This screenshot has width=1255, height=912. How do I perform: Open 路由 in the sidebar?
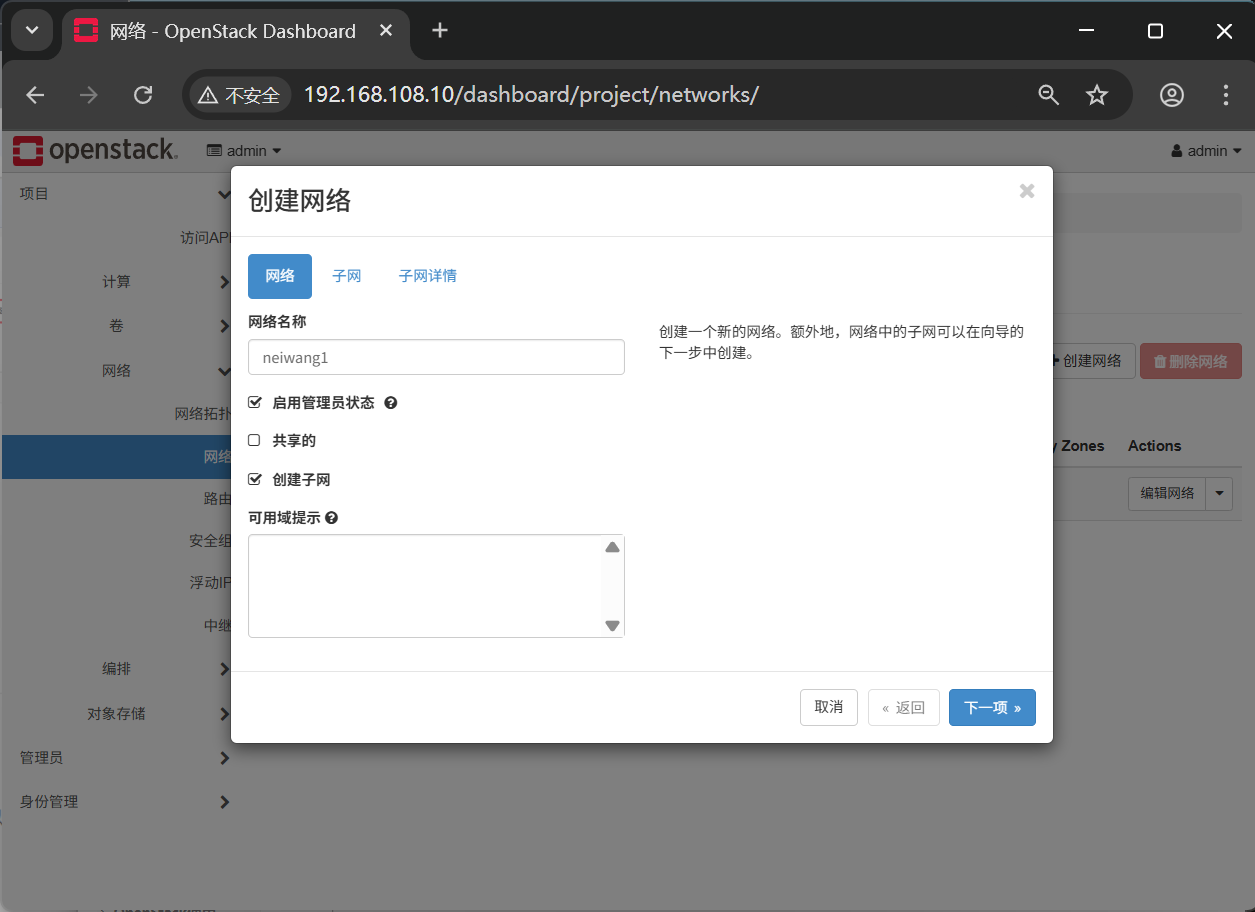[217, 498]
